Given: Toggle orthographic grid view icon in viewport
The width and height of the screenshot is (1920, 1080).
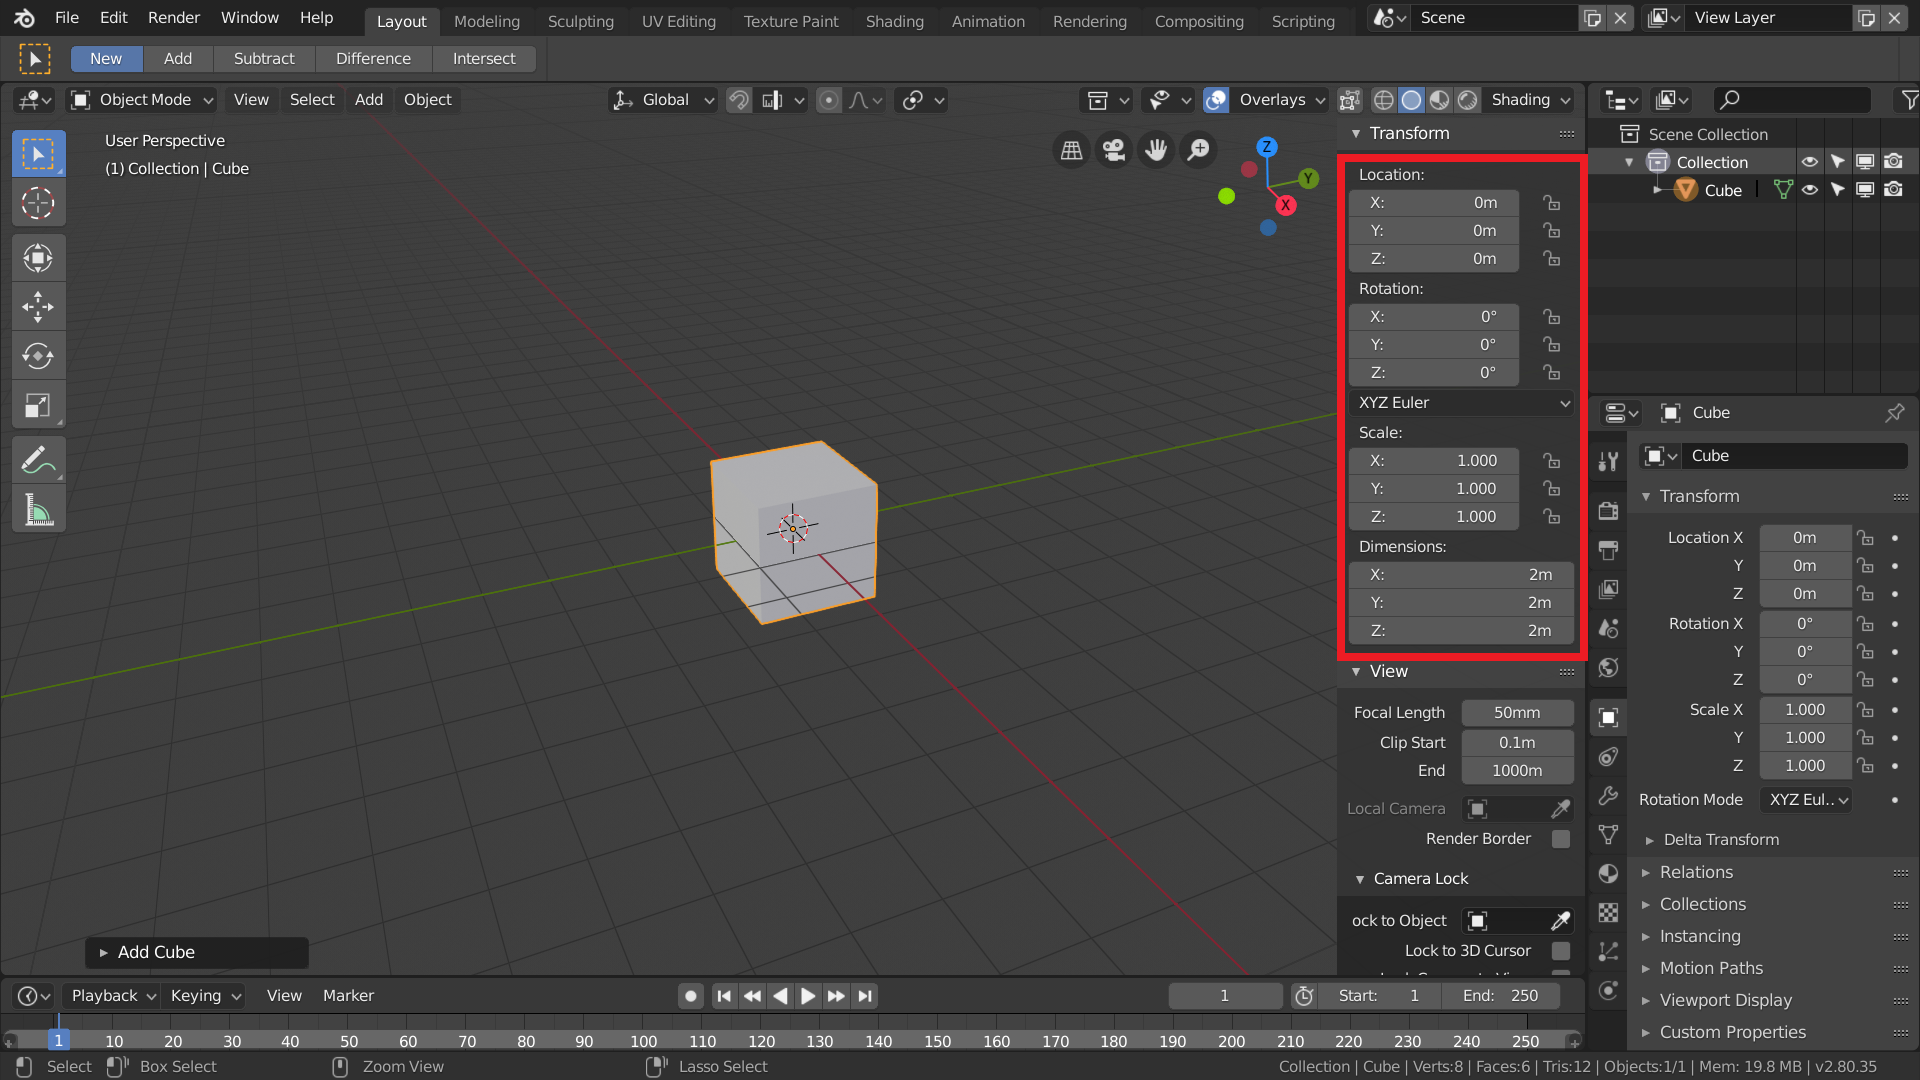Looking at the screenshot, I should tap(1071, 150).
